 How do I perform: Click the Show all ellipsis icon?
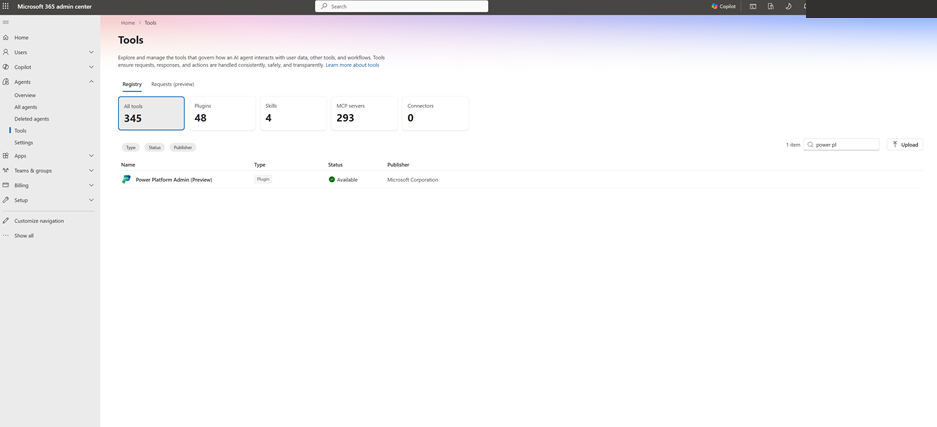(x=5, y=235)
